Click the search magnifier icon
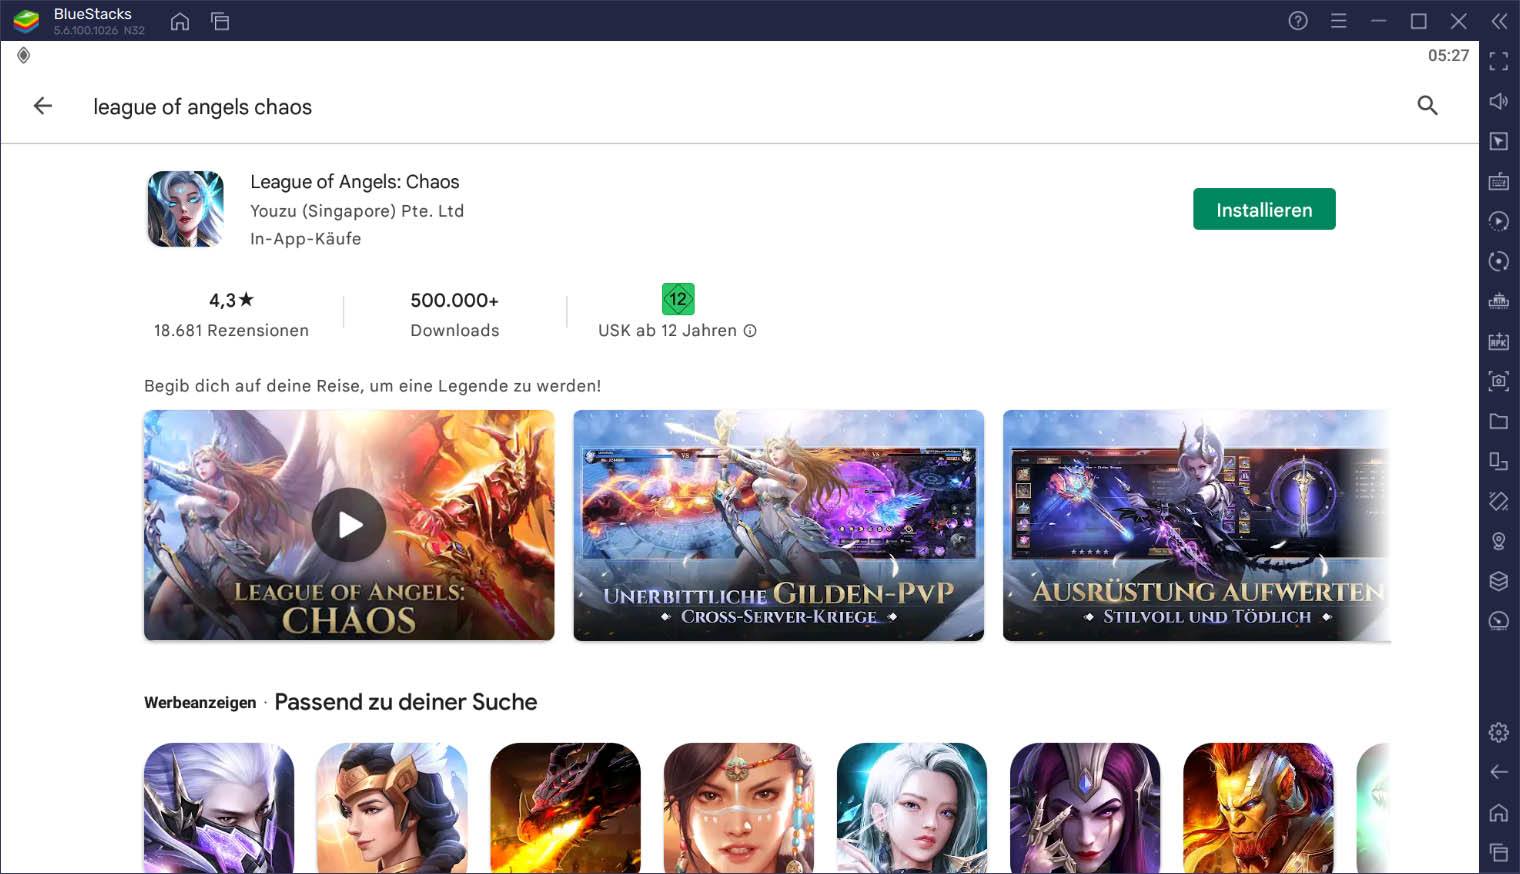The width and height of the screenshot is (1520, 874). pyautogui.click(x=1427, y=105)
